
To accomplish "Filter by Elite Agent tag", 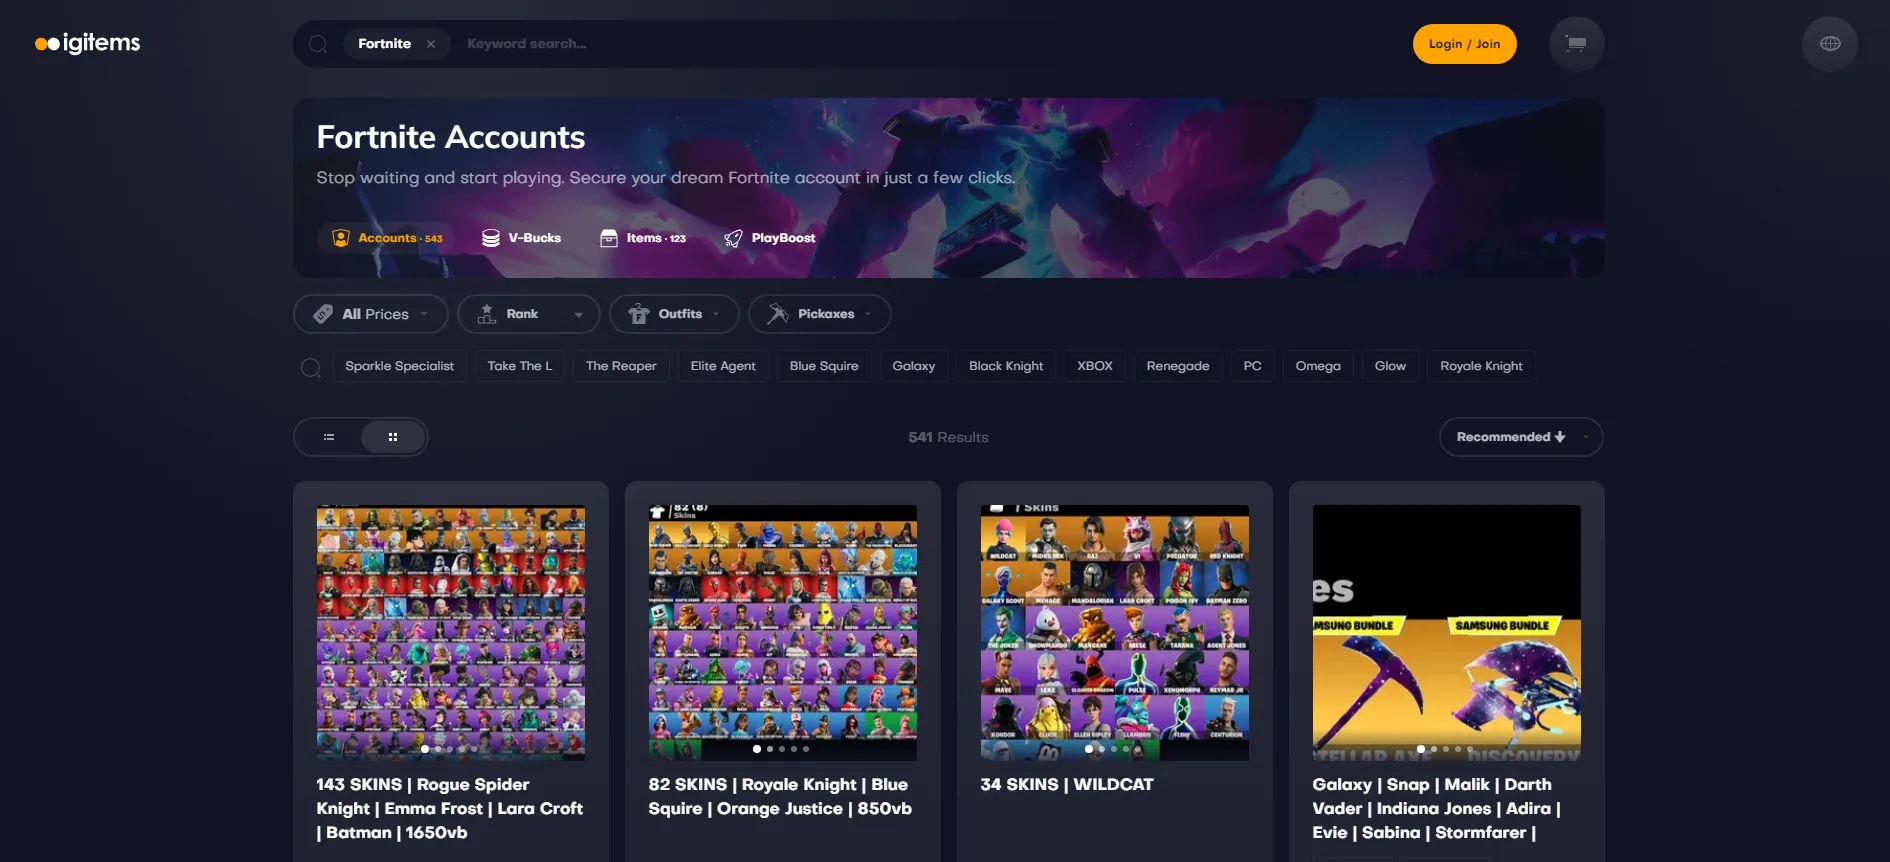I will click(723, 366).
